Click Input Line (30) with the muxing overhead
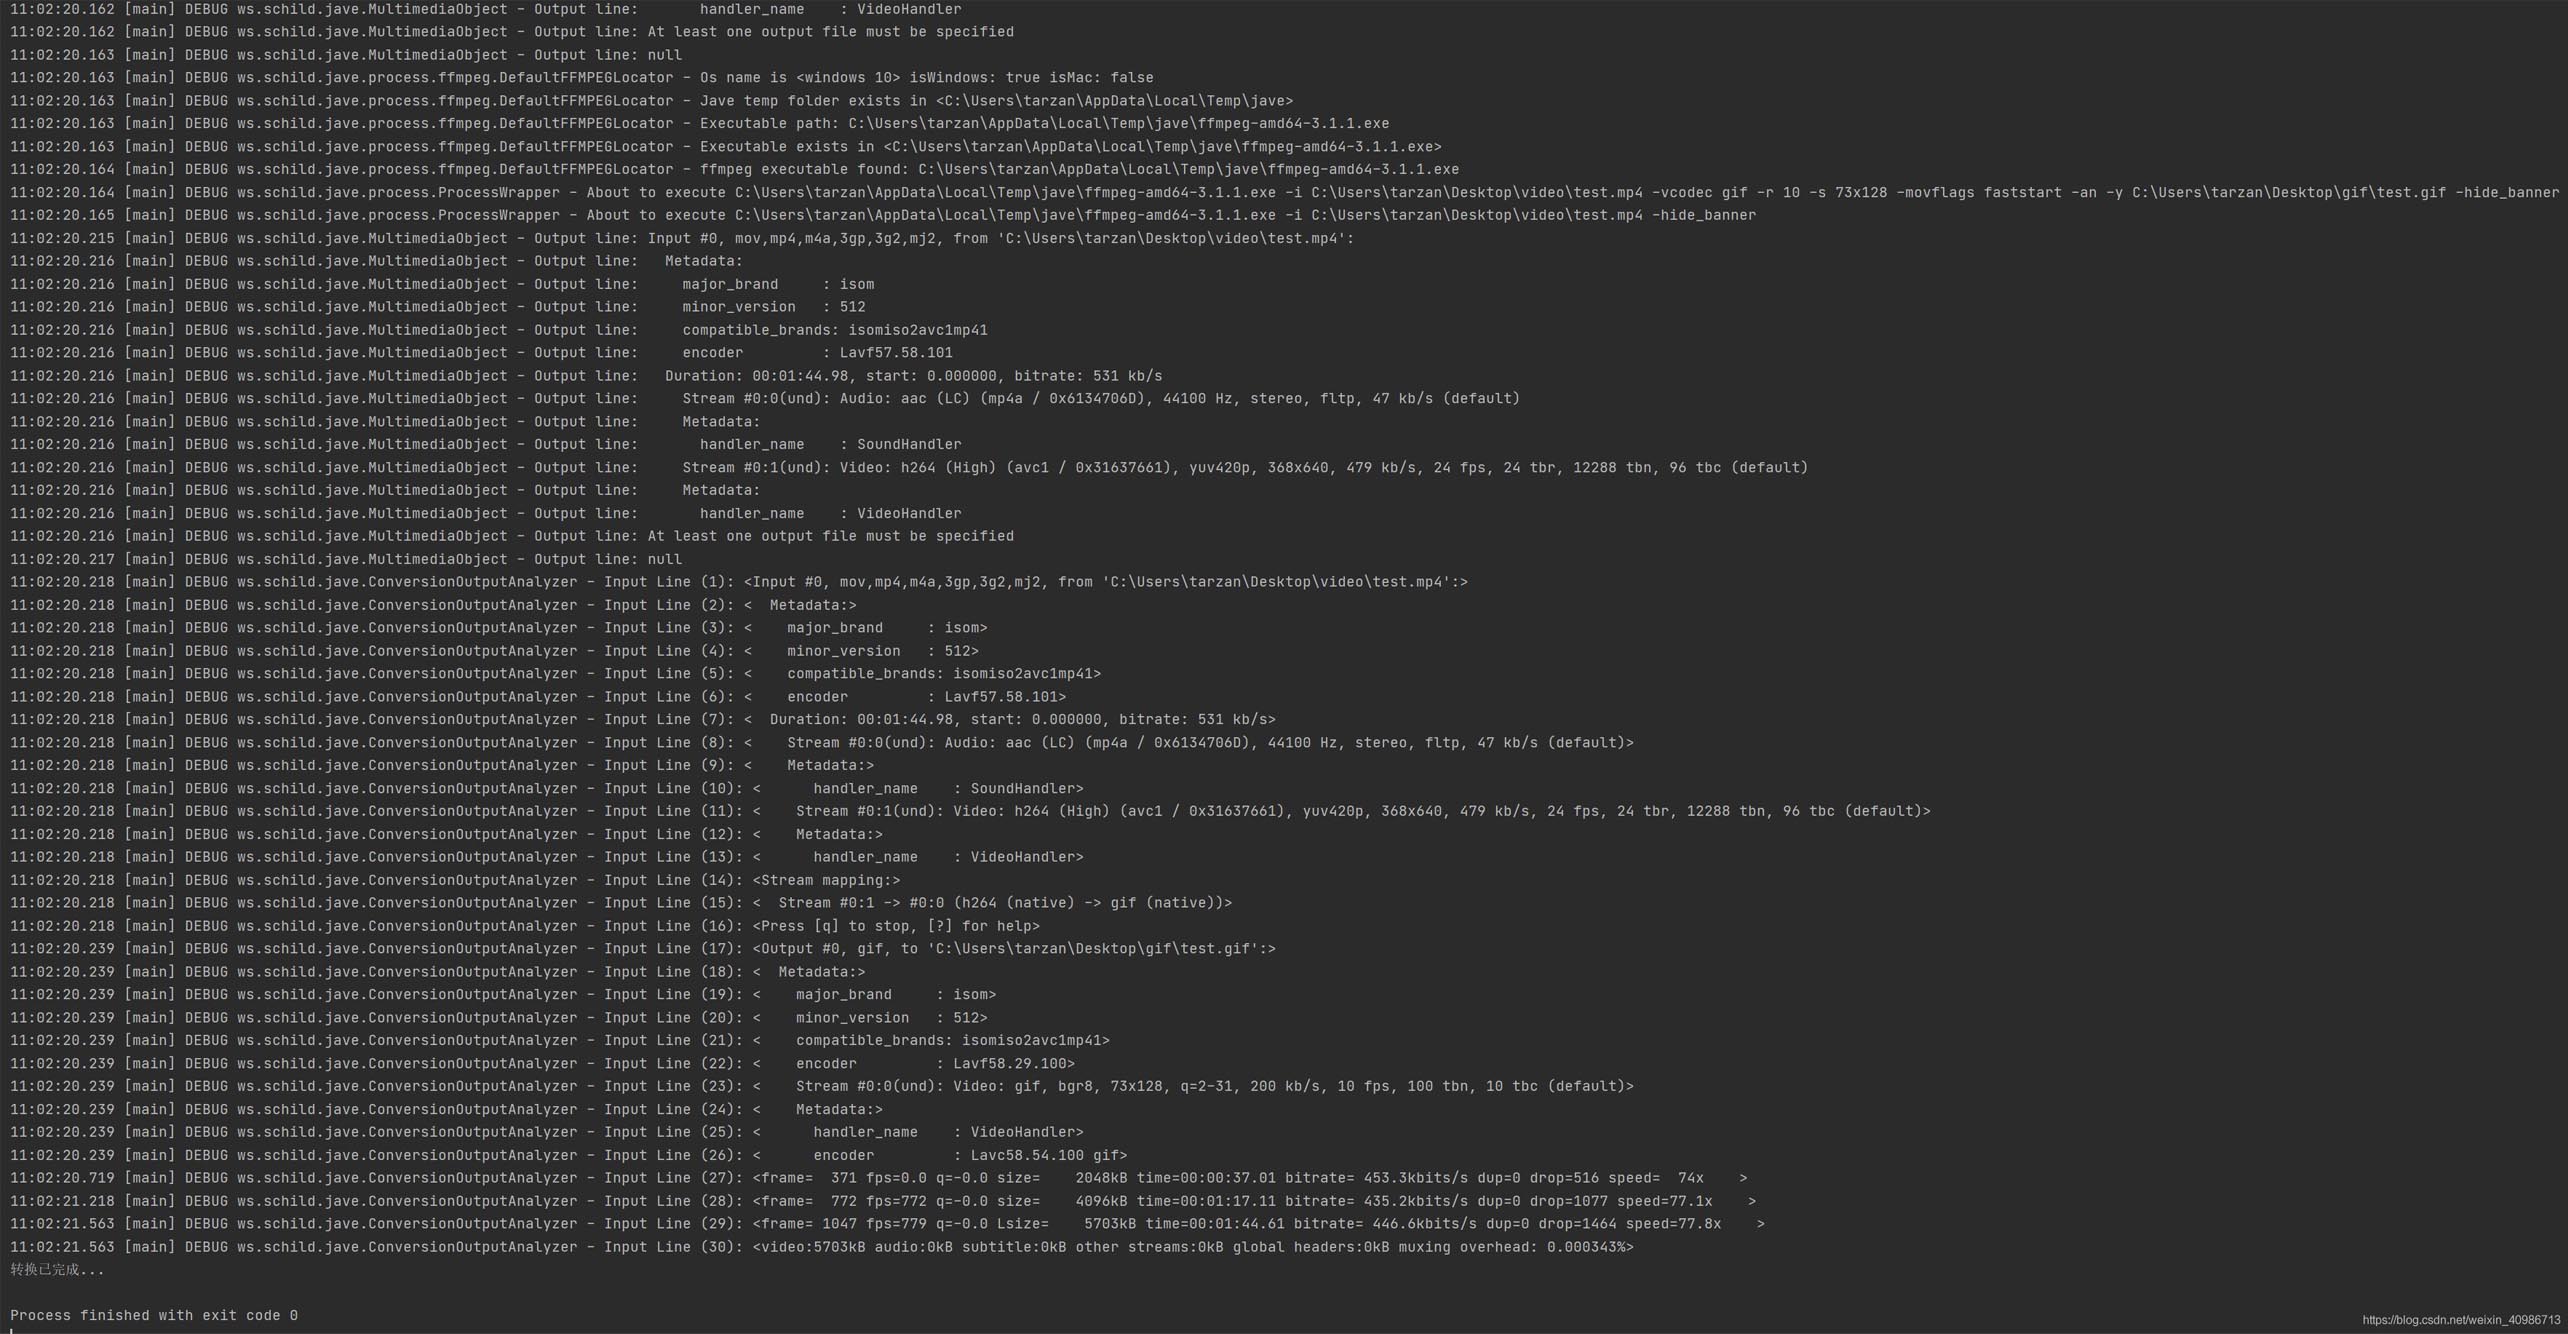This screenshot has width=2568, height=1334. click(1192, 1248)
